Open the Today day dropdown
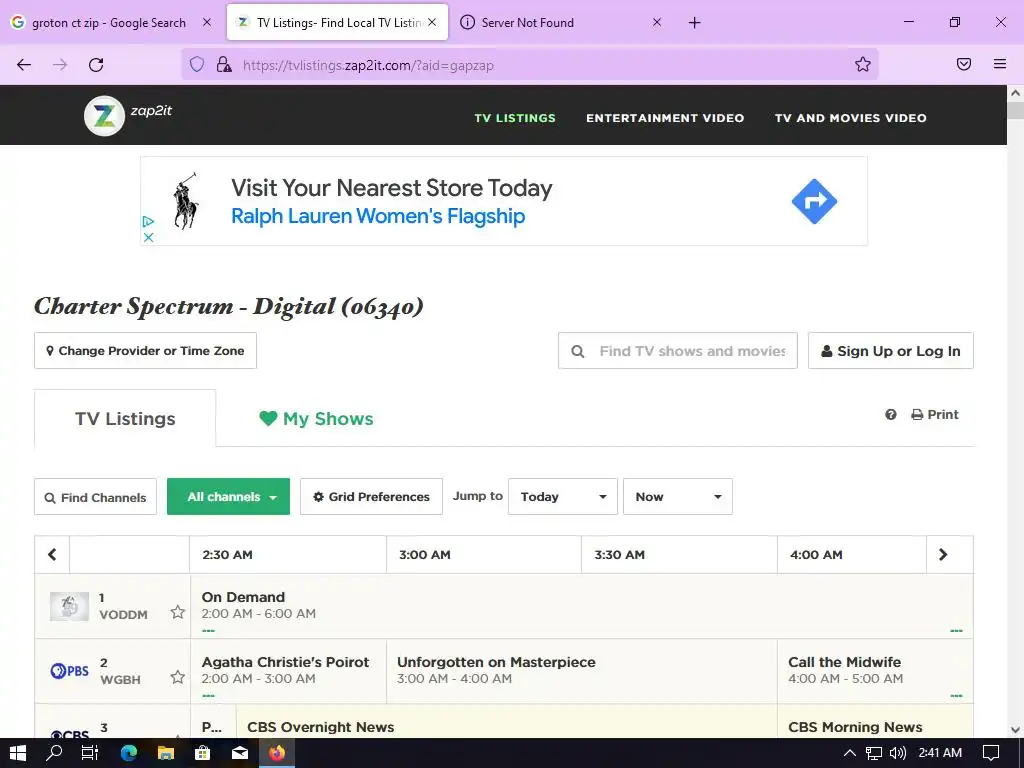1024x768 pixels. [563, 497]
